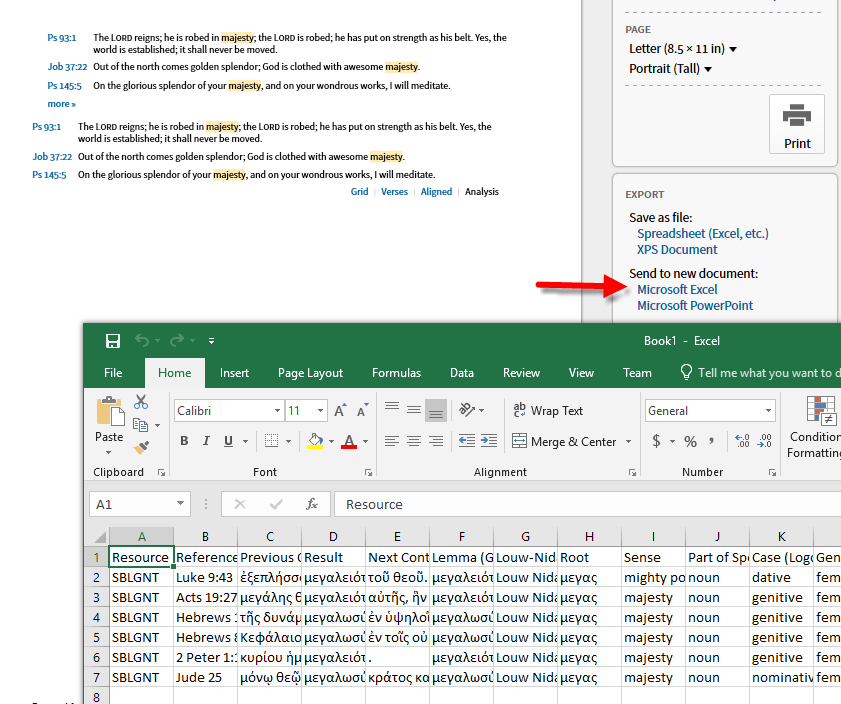Click the Cut scissors icon
This screenshot has height=704, width=841.
pos(141,402)
